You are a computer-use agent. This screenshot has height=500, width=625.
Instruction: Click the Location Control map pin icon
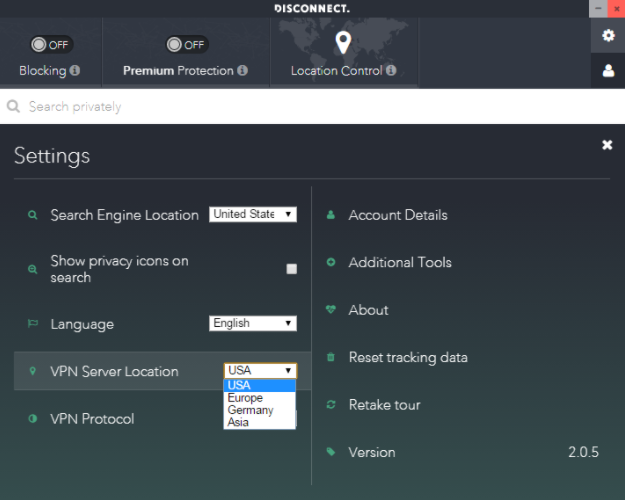[x=343, y=43]
